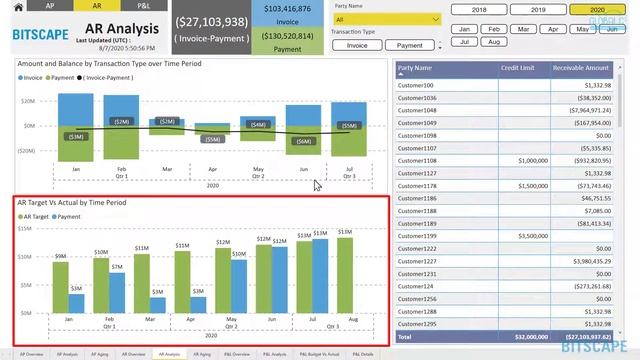Select the Customer1186 row
This screenshot has height=360, width=640.
click(x=504, y=198)
